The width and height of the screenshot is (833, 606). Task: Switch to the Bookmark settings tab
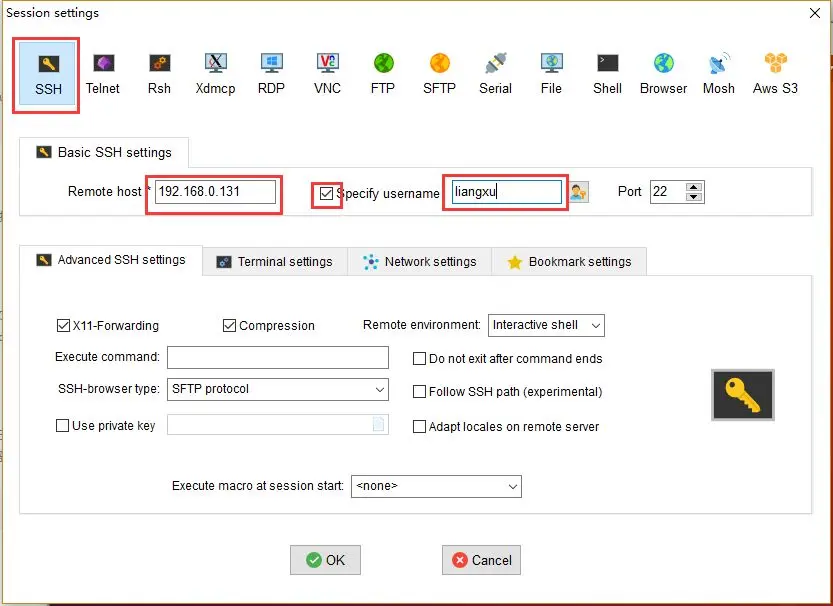click(x=569, y=262)
